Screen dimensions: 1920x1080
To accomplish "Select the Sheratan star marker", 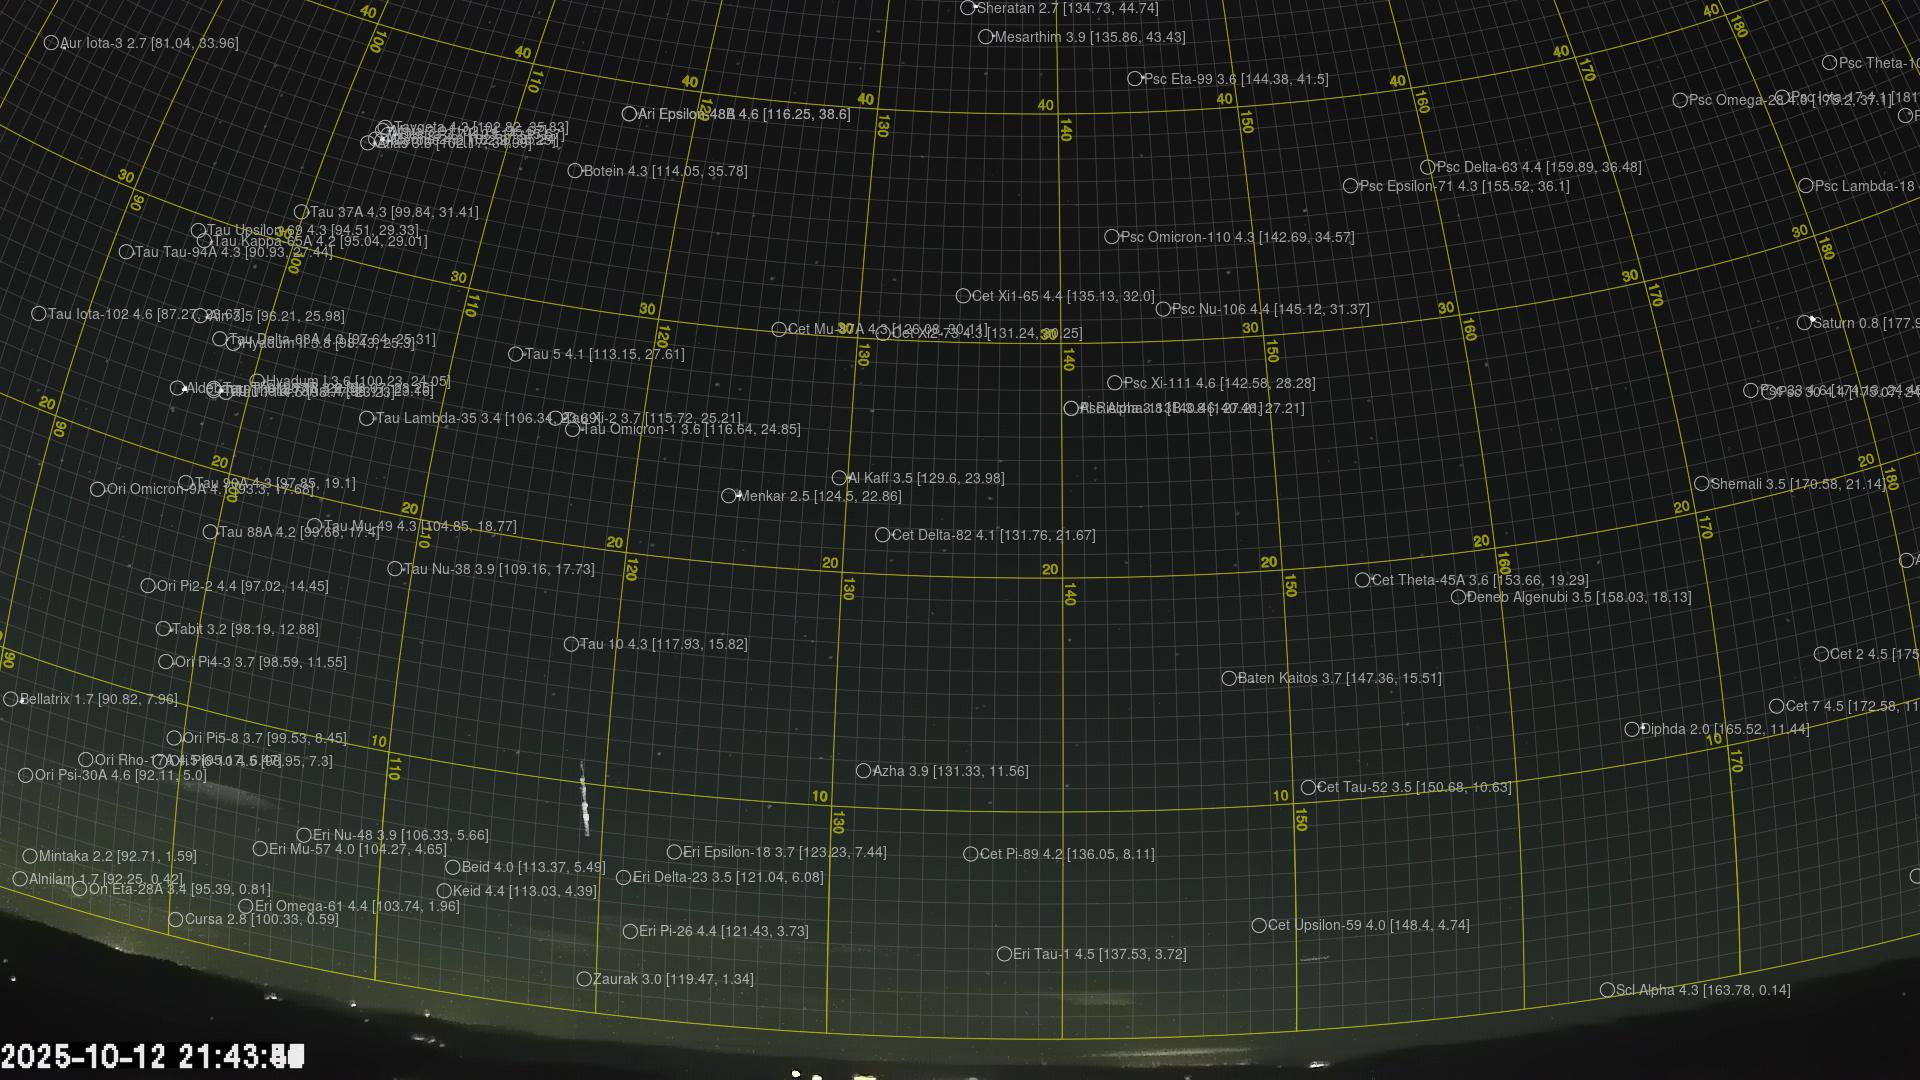I will (x=967, y=8).
